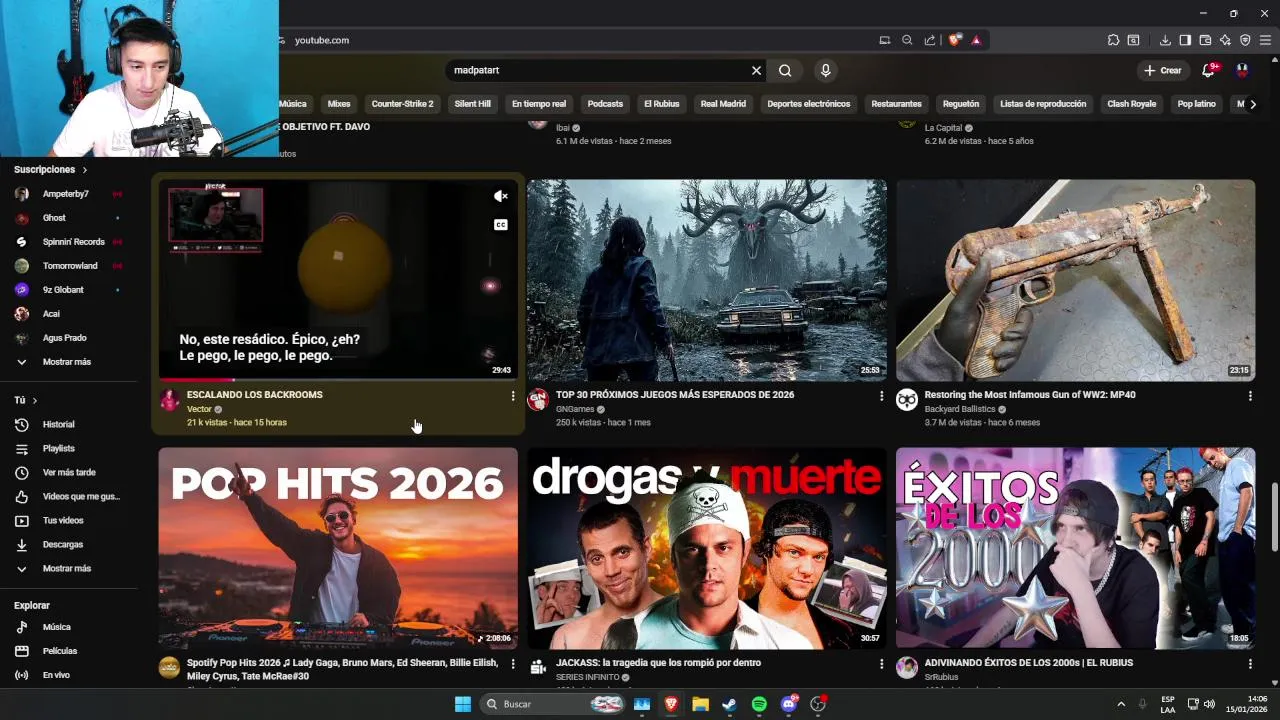Open the browser extensions puzzle icon
The image size is (1280, 720).
[x=1113, y=40]
